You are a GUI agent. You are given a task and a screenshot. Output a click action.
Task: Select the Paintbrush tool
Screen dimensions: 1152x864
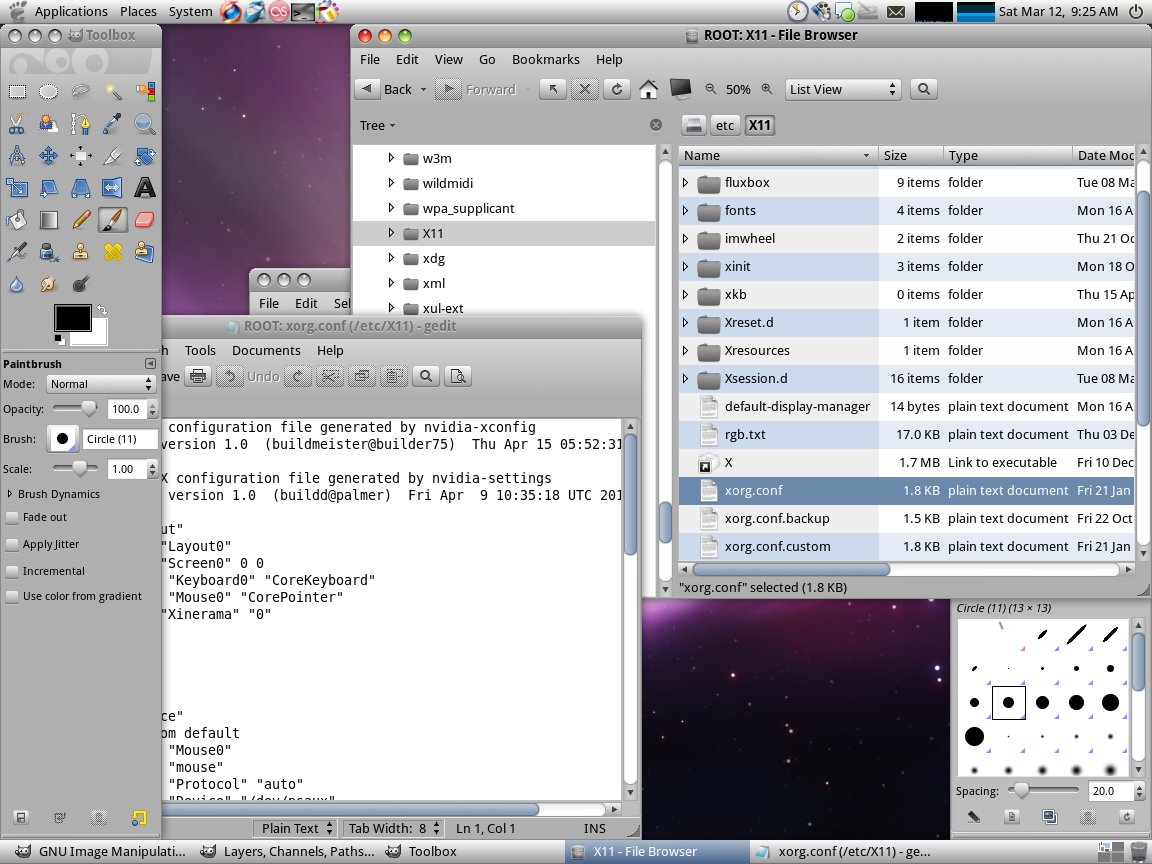point(112,220)
